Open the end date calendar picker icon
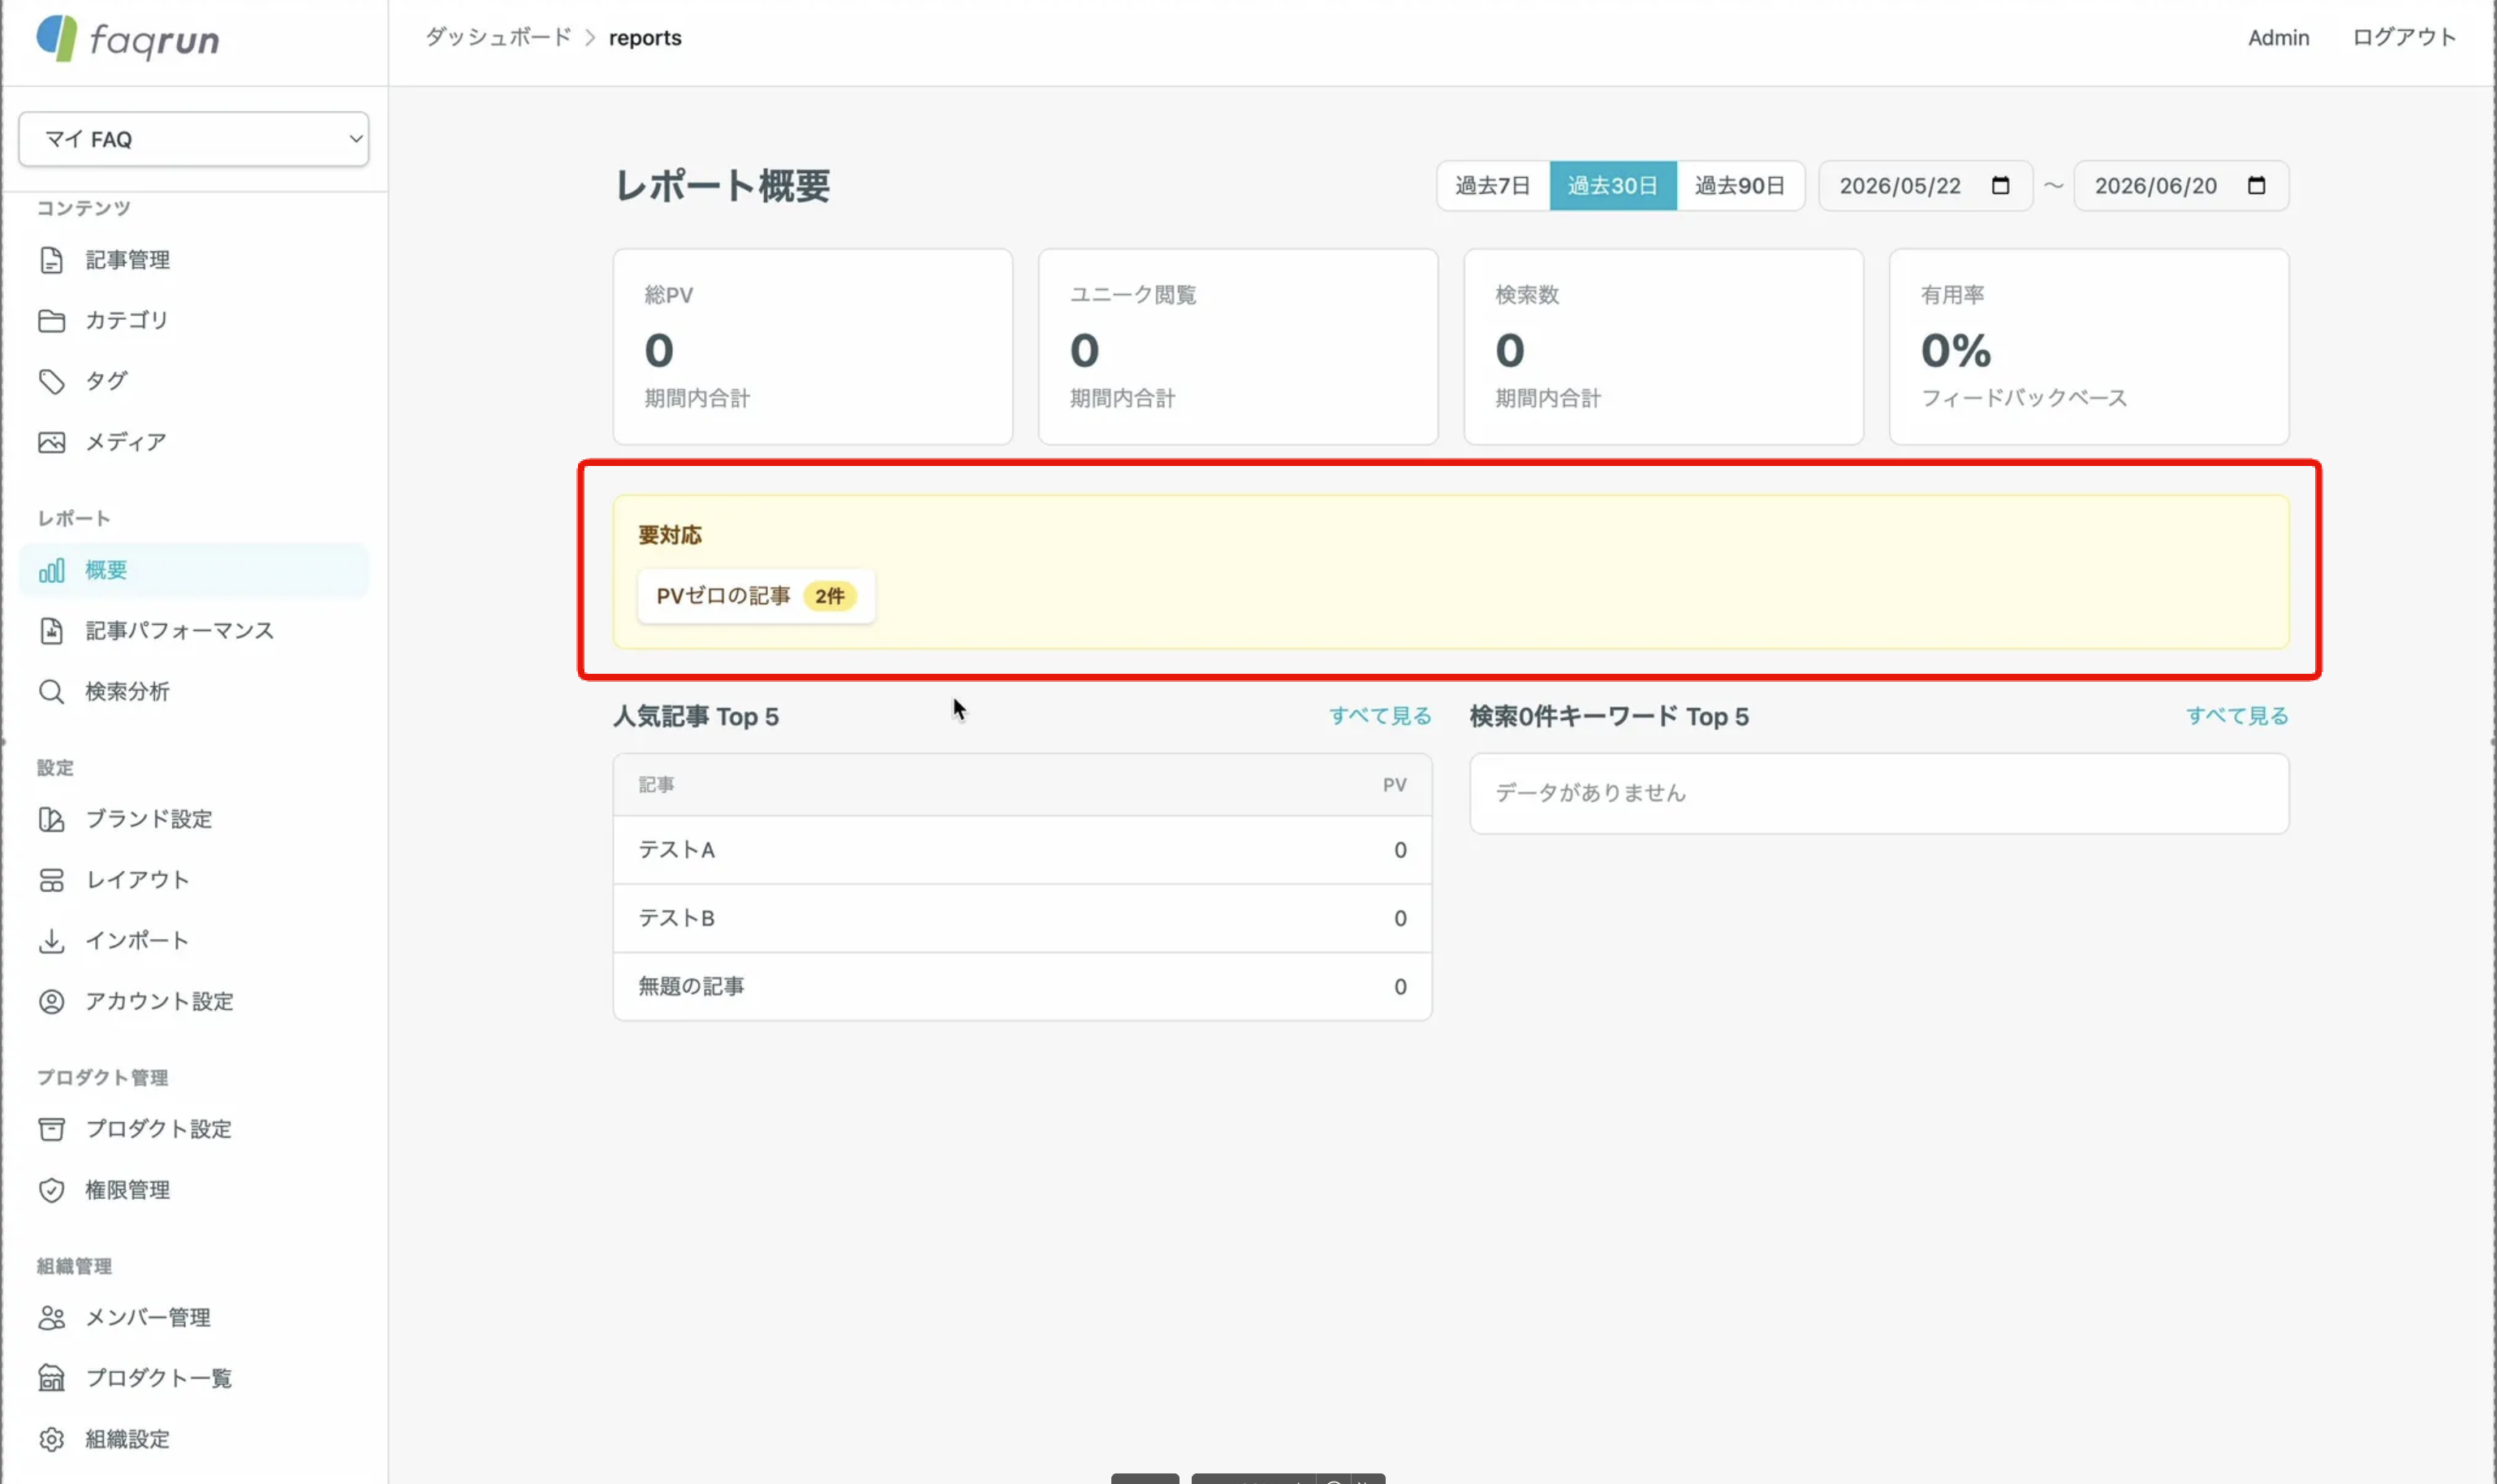This screenshot has height=1484, width=2497. tap(2256, 185)
